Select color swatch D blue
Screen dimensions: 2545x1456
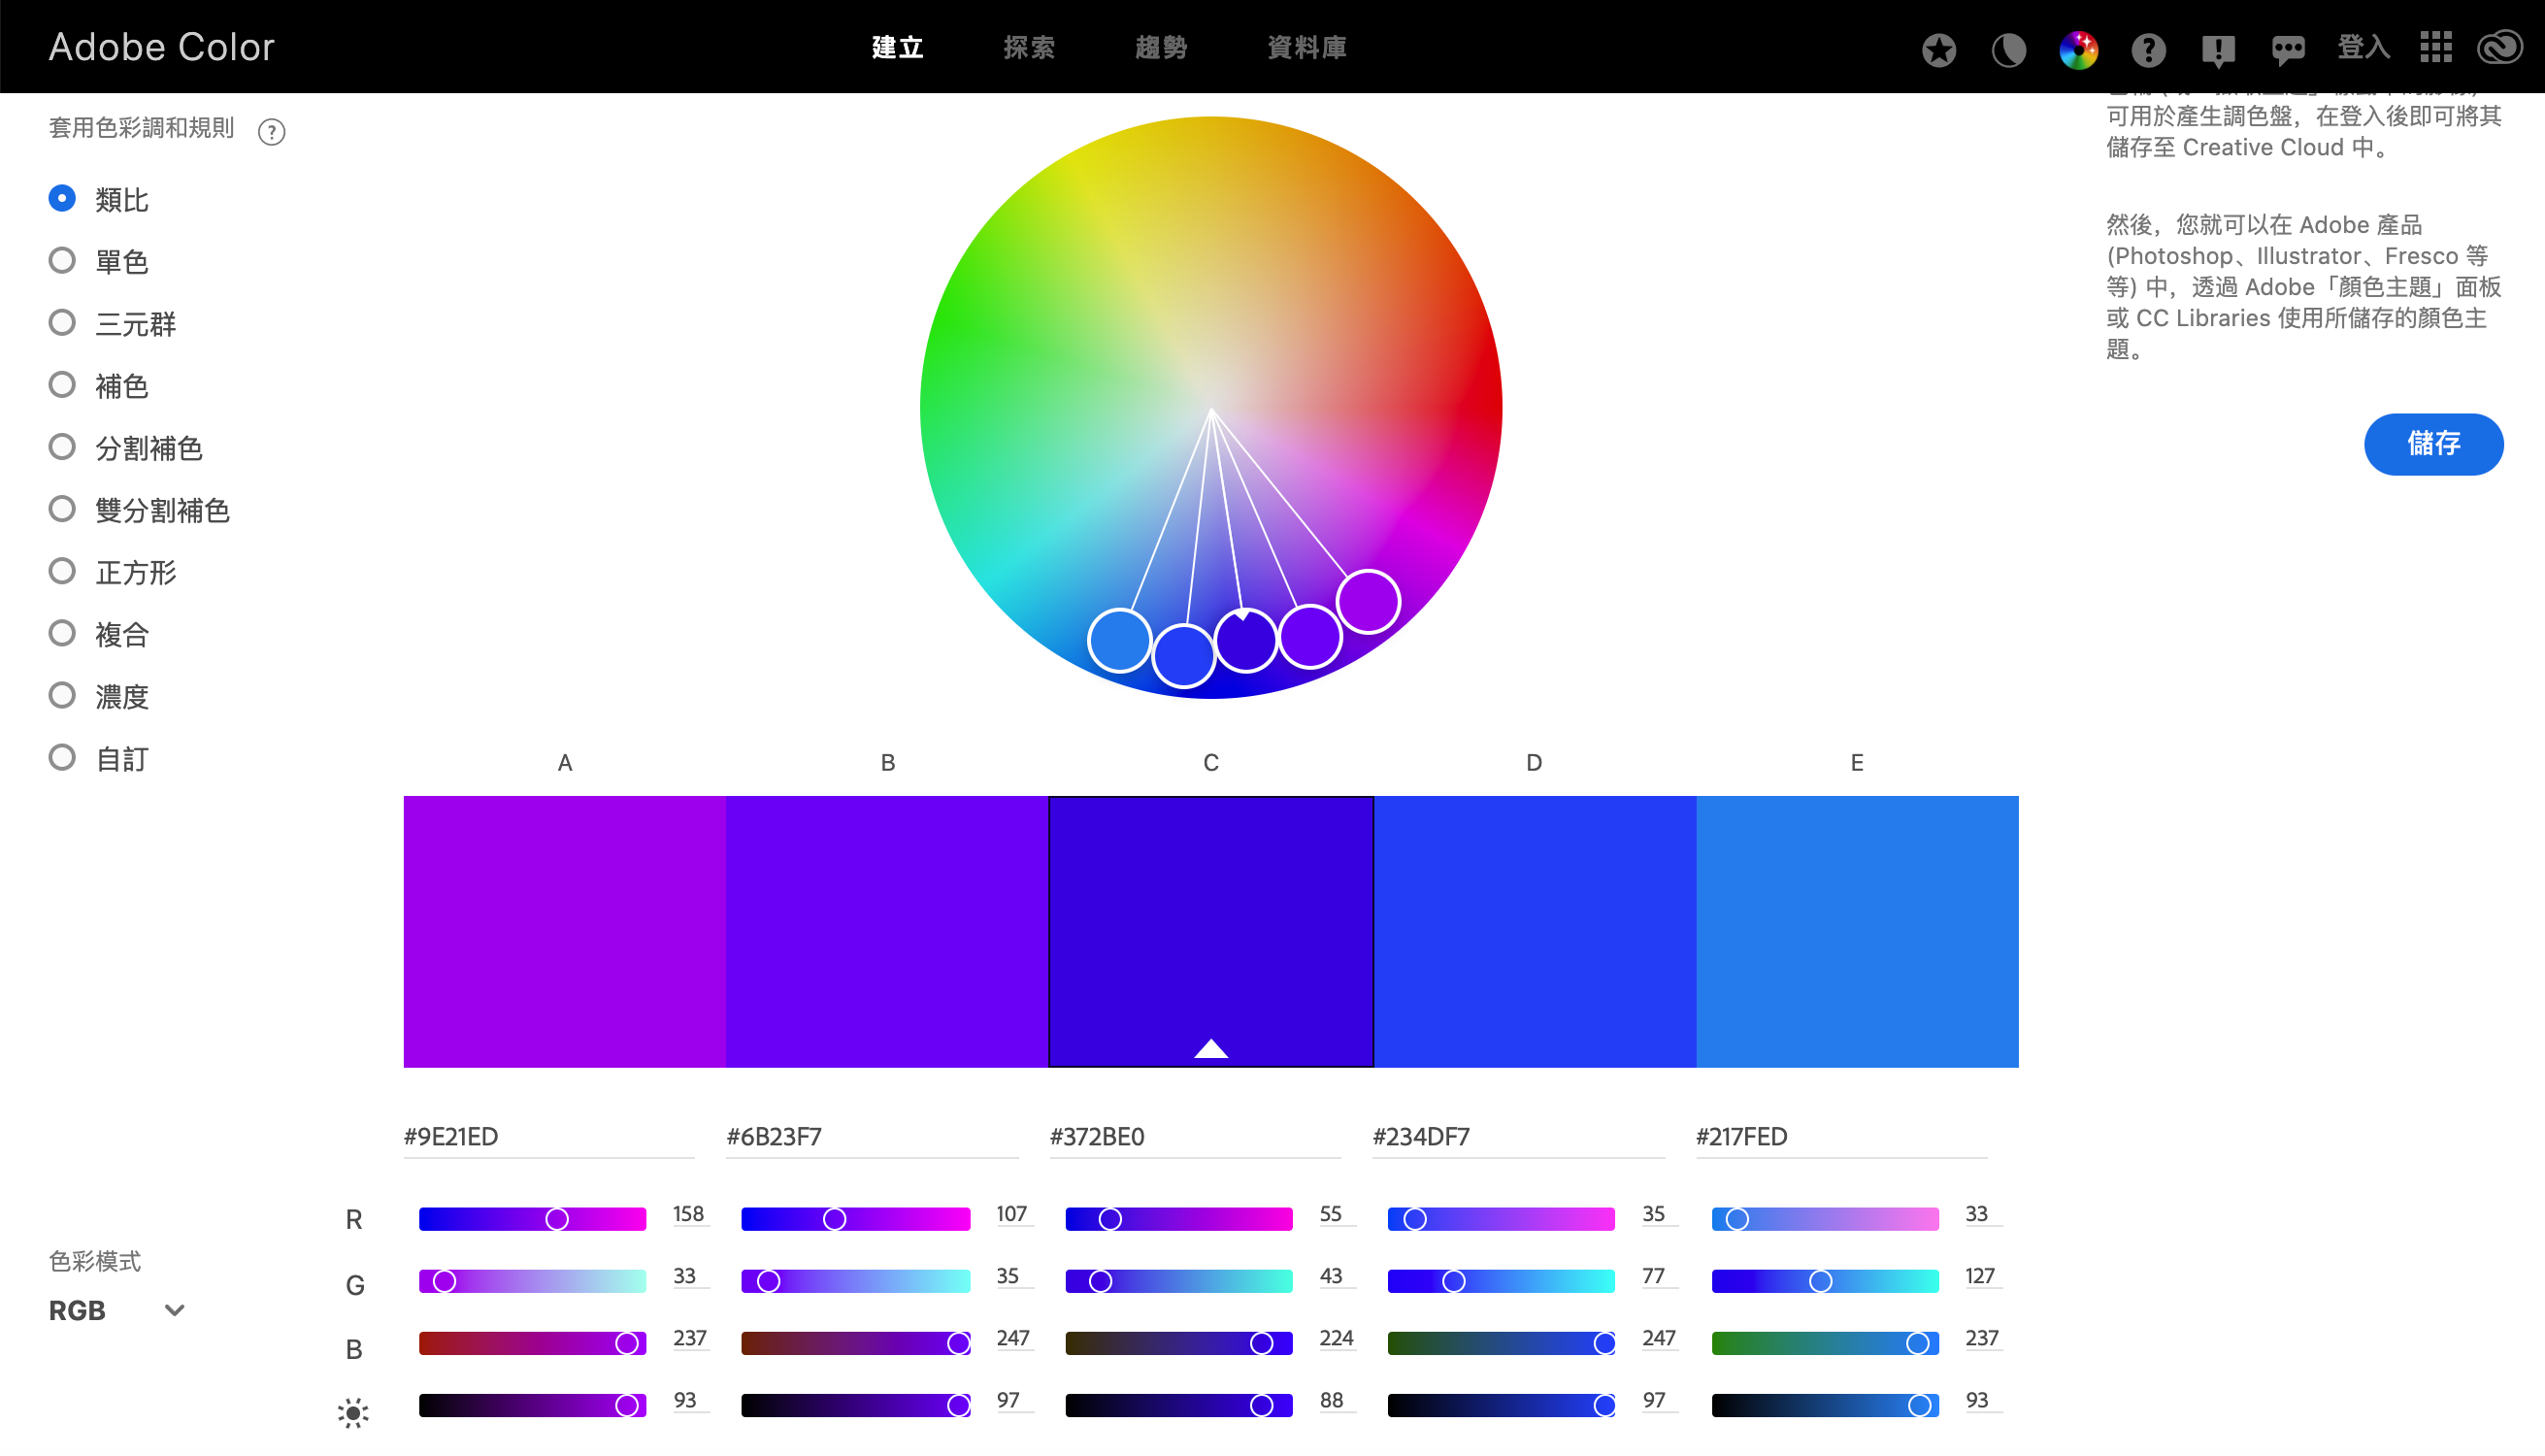coord(1534,931)
